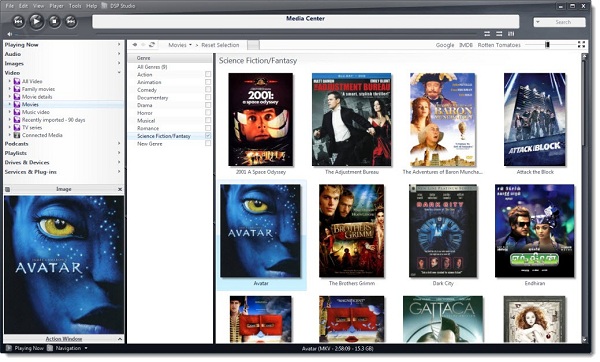Adjust the thumbnail size slider

click(x=547, y=45)
